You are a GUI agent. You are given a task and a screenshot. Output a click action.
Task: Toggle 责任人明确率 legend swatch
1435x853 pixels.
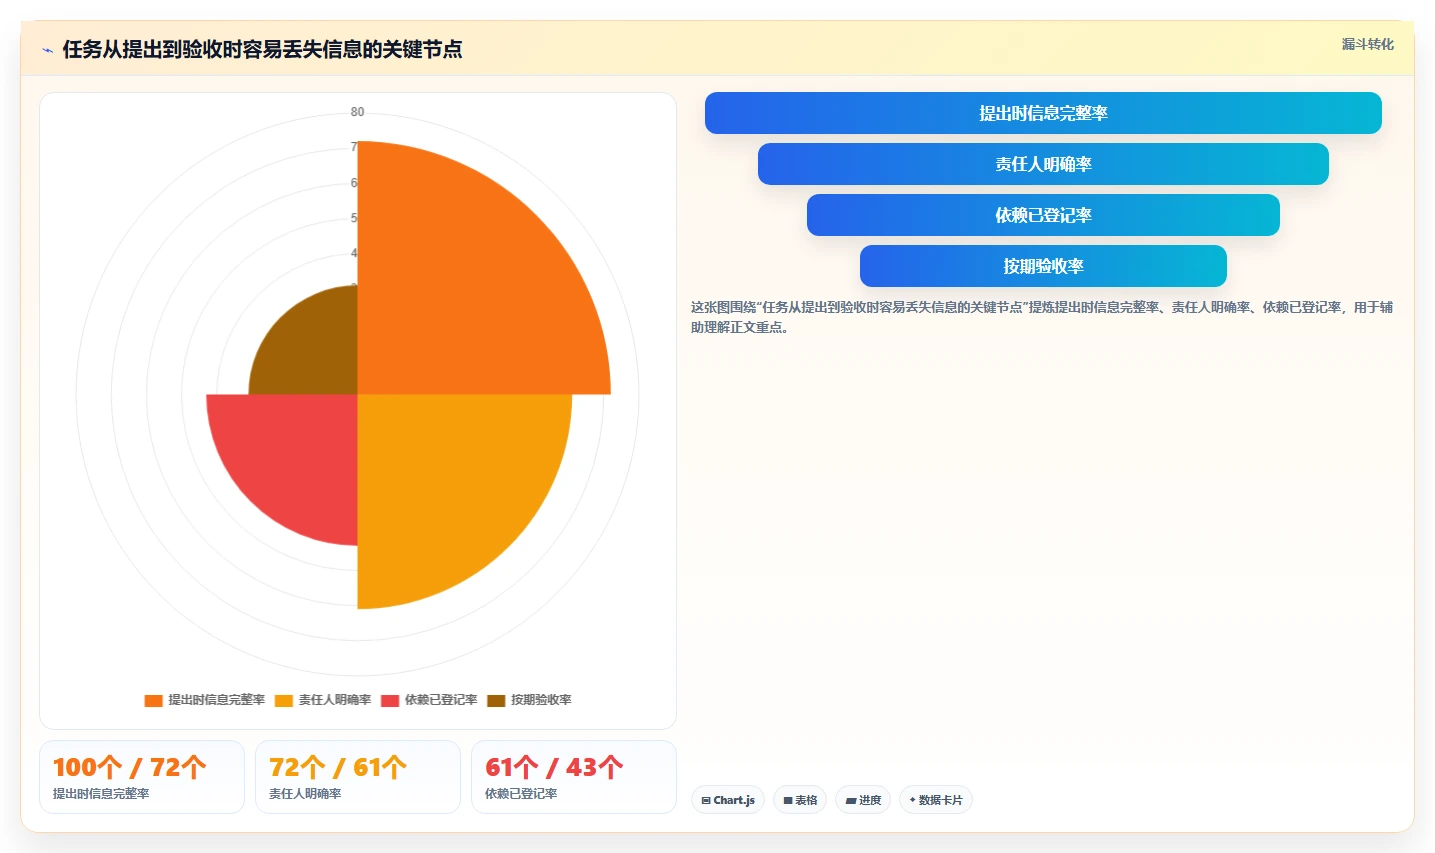click(x=284, y=700)
